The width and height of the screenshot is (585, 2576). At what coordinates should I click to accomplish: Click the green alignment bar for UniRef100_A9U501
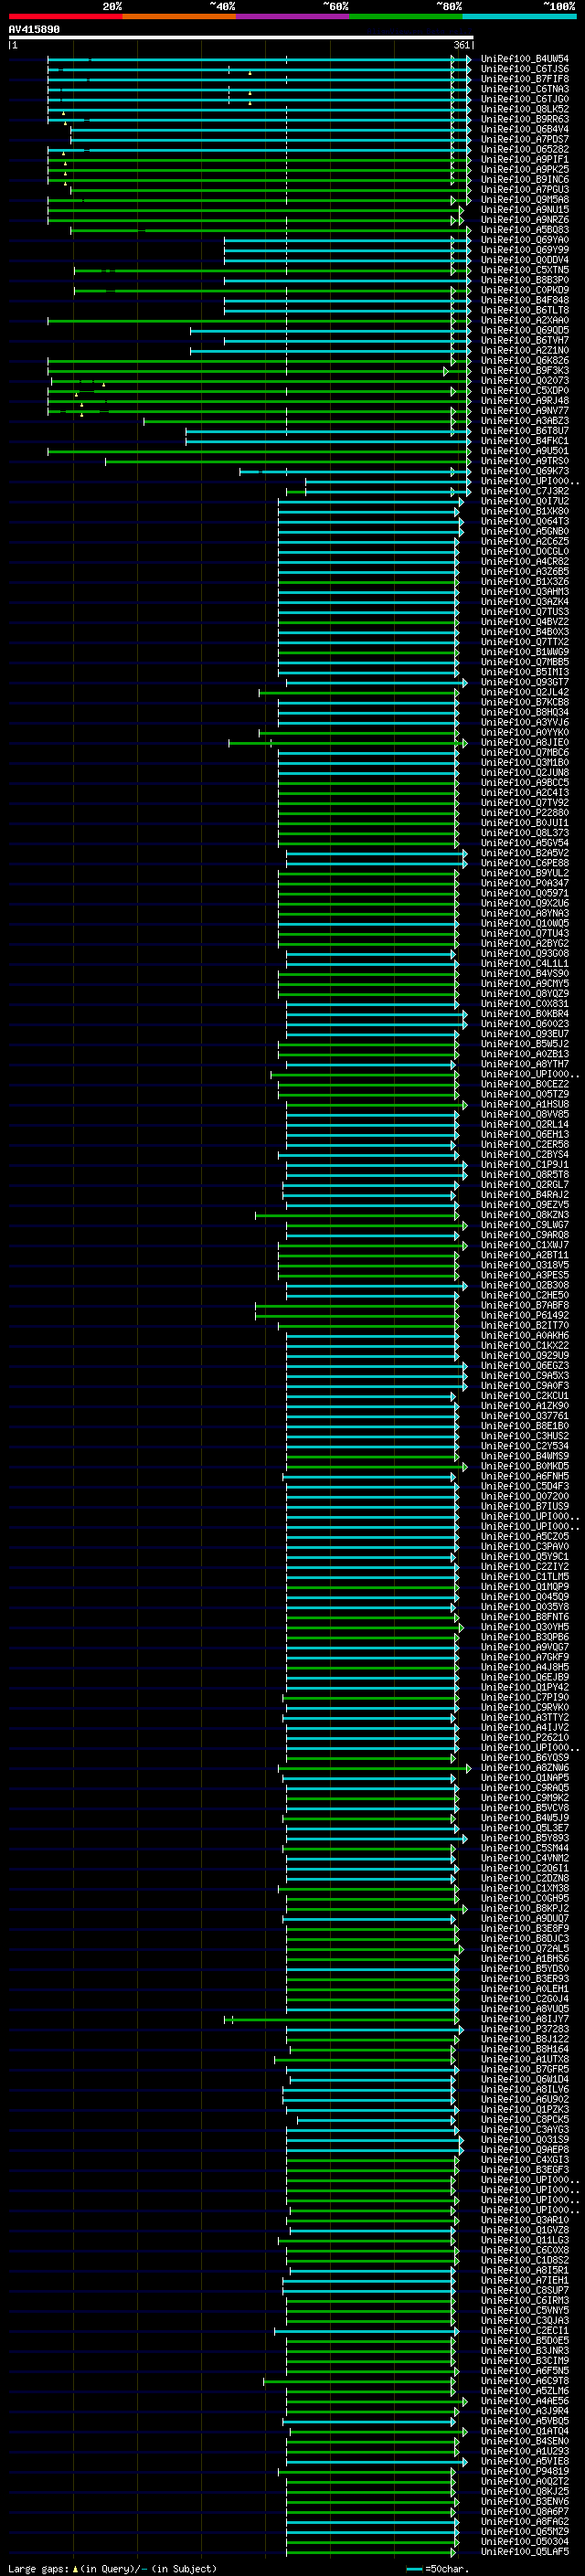click(x=259, y=451)
